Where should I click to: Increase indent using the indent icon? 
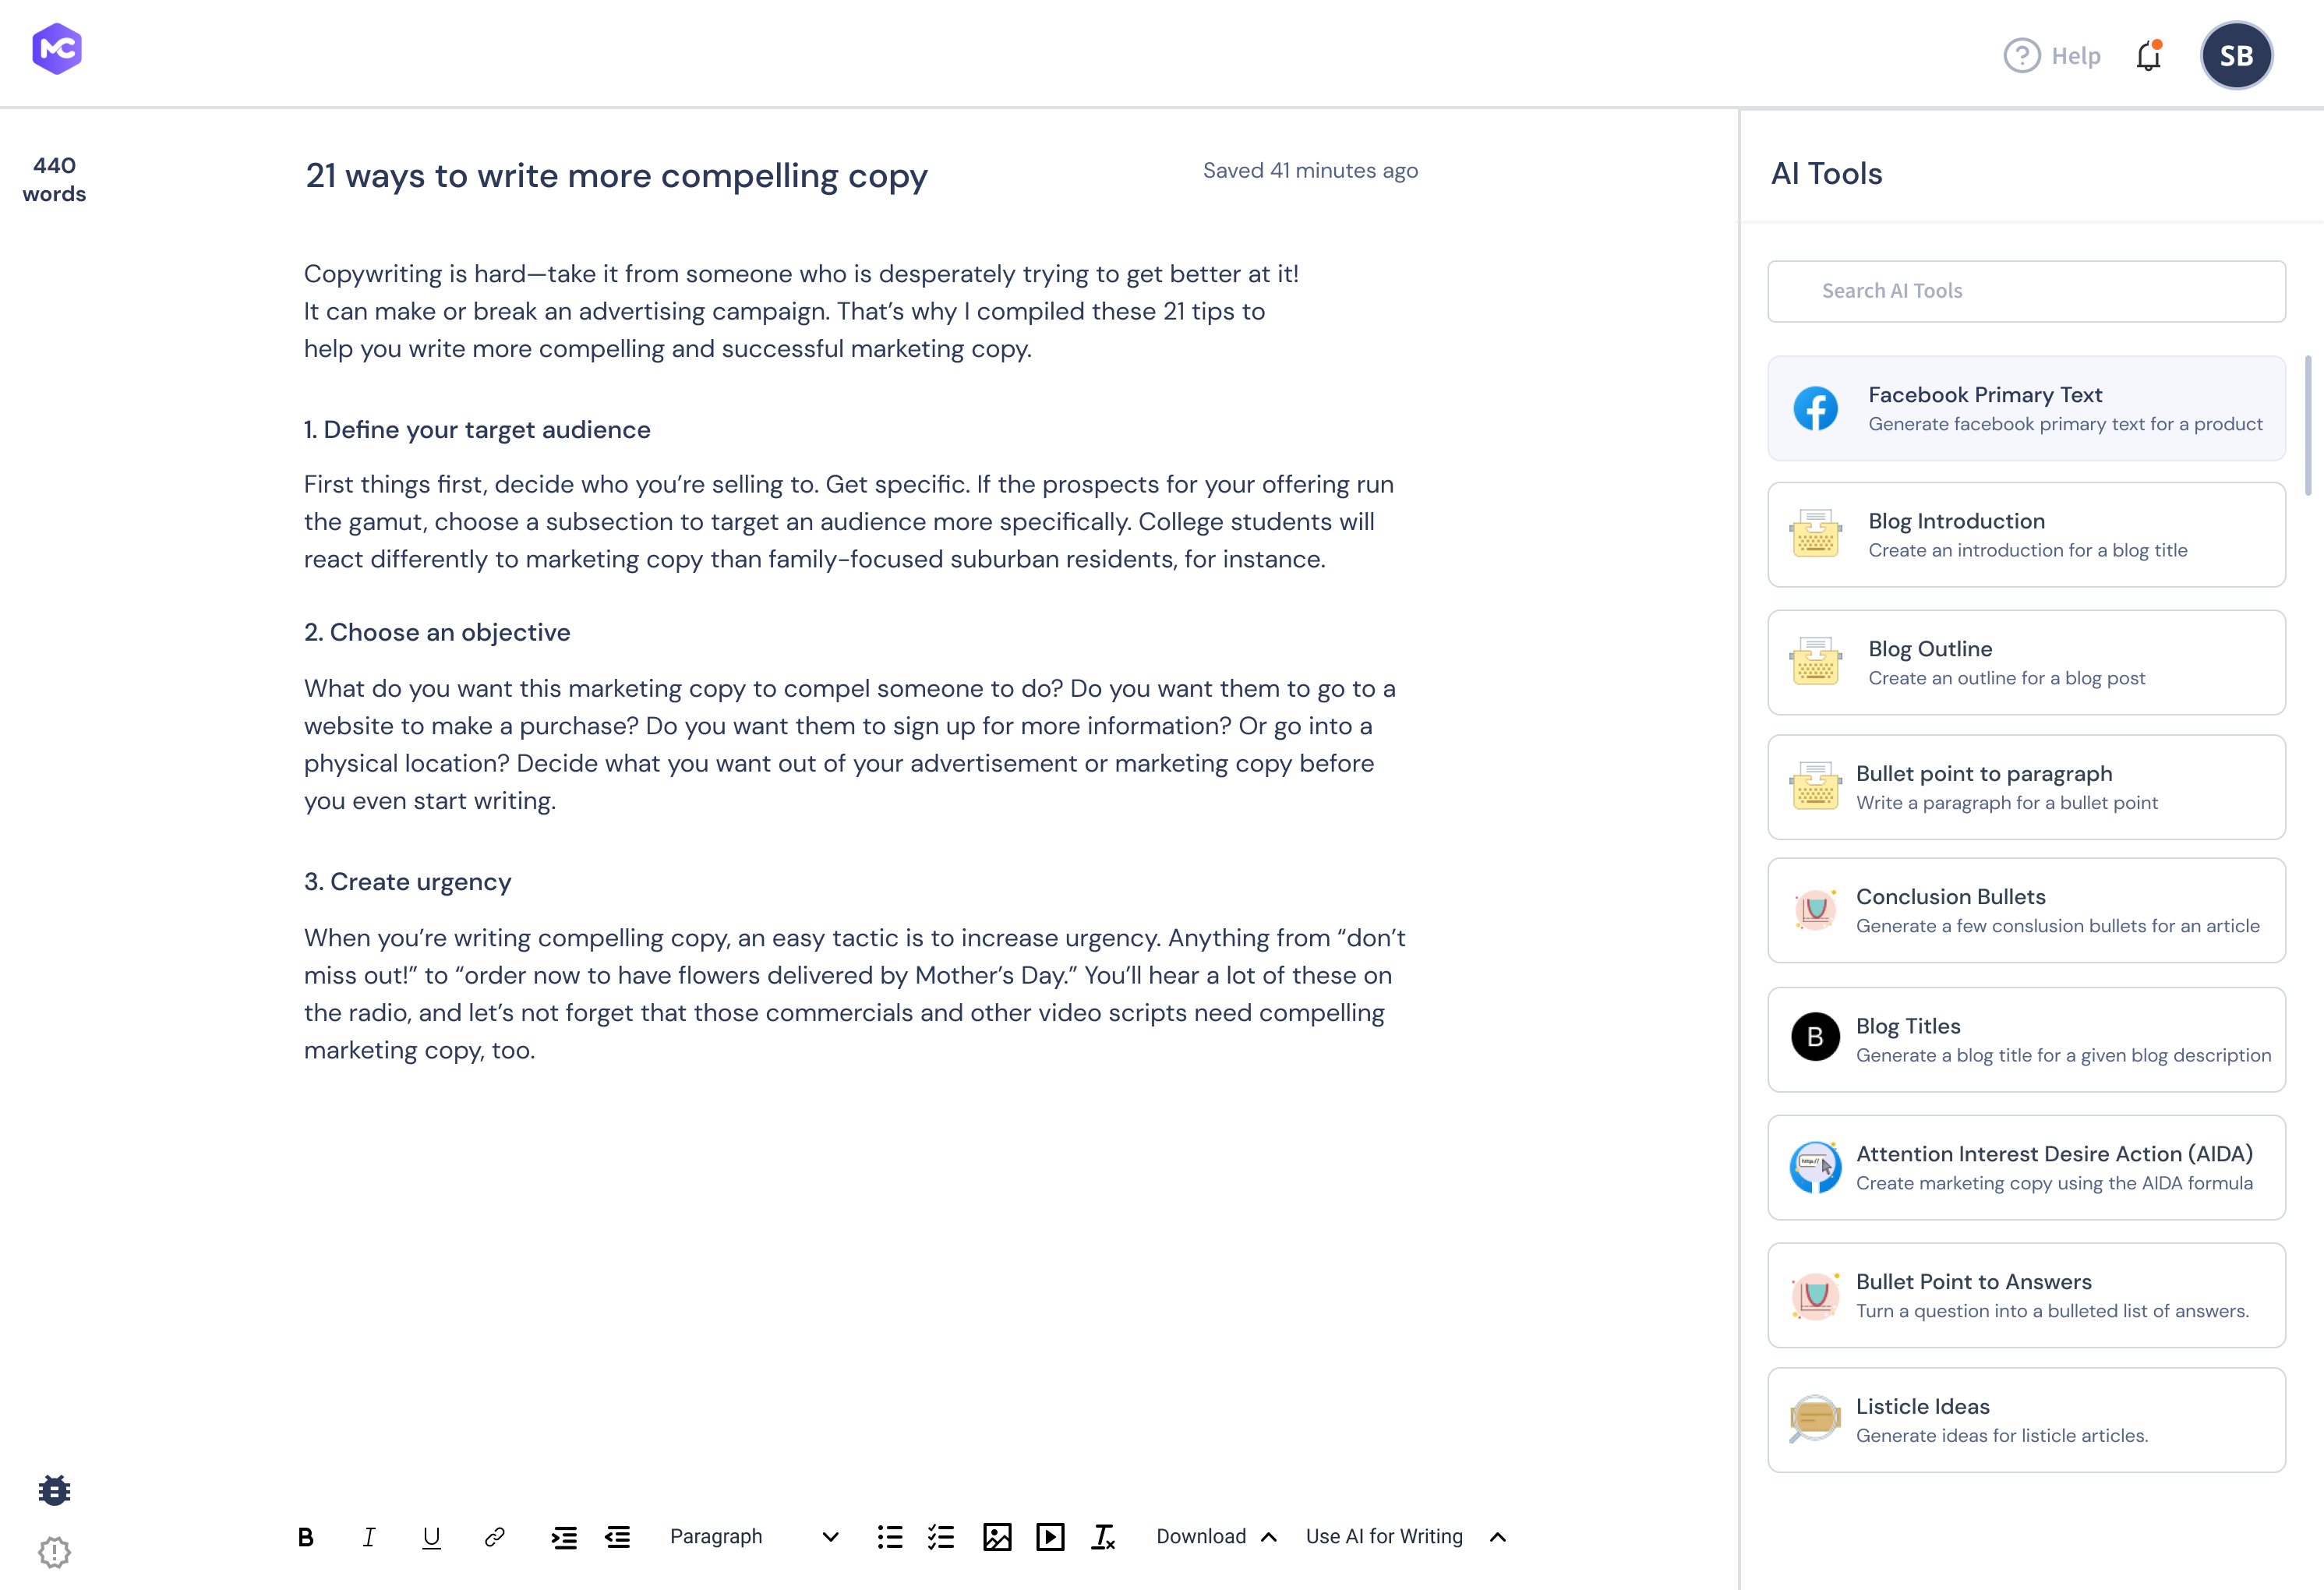(x=564, y=1537)
